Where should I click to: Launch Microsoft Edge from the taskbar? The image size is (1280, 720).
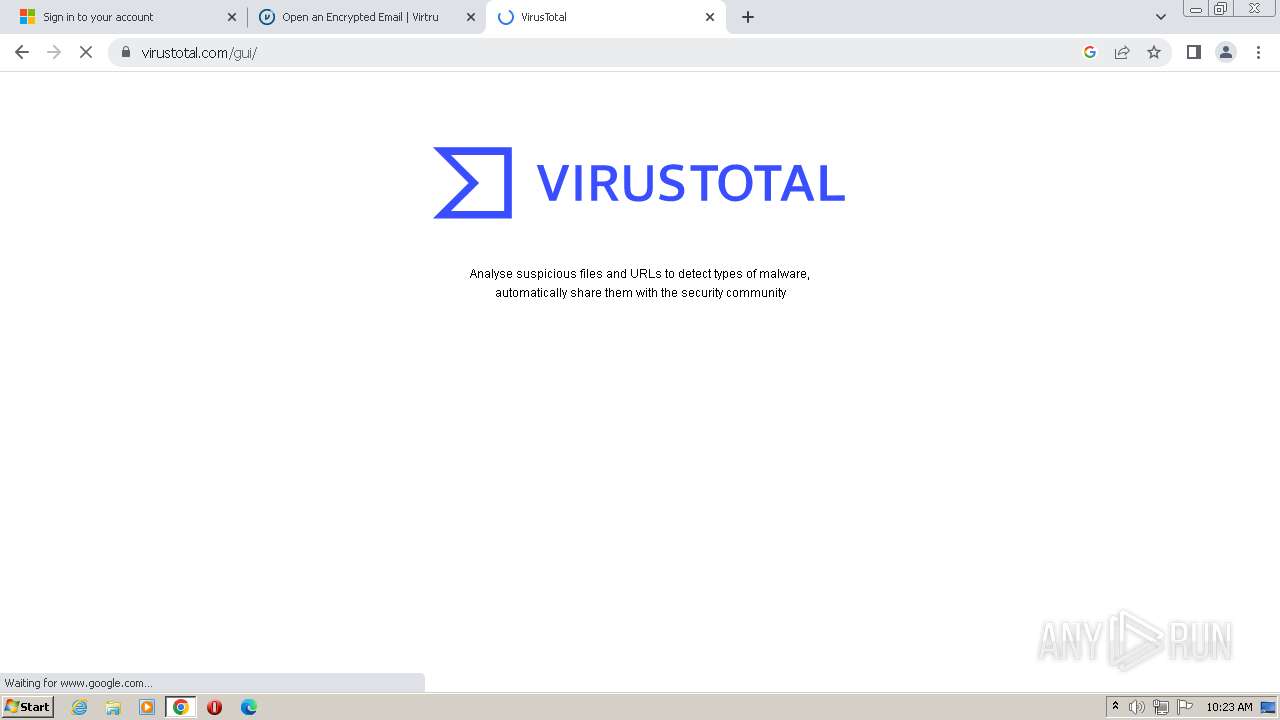249,707
